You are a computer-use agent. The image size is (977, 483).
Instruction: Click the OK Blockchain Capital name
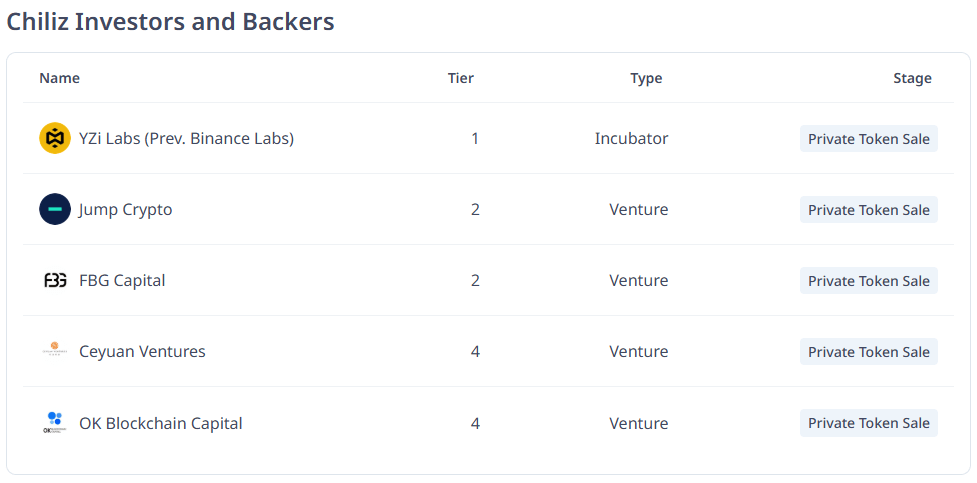point(160,423)
